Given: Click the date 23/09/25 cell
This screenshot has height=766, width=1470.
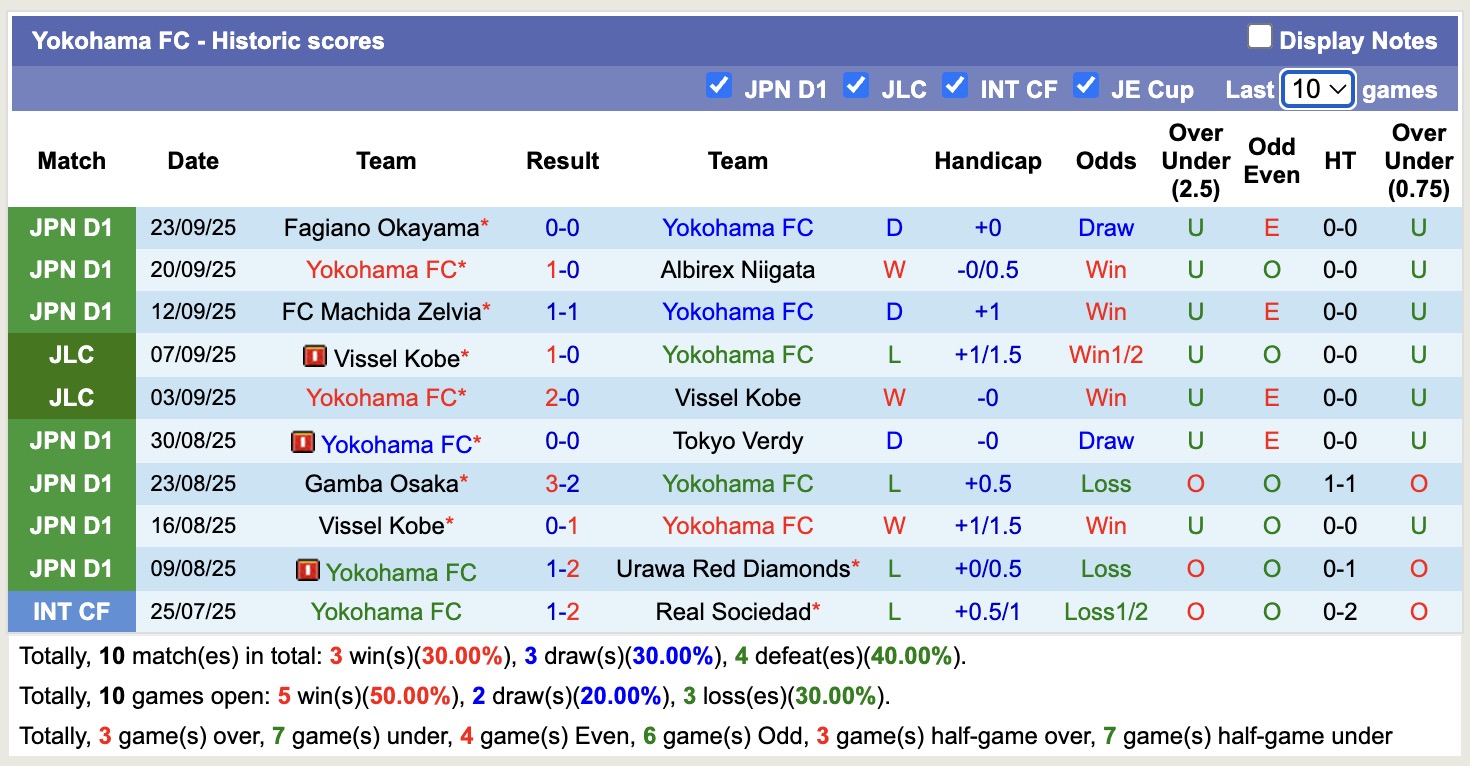Looking at the screenshot, I should 192,227.
